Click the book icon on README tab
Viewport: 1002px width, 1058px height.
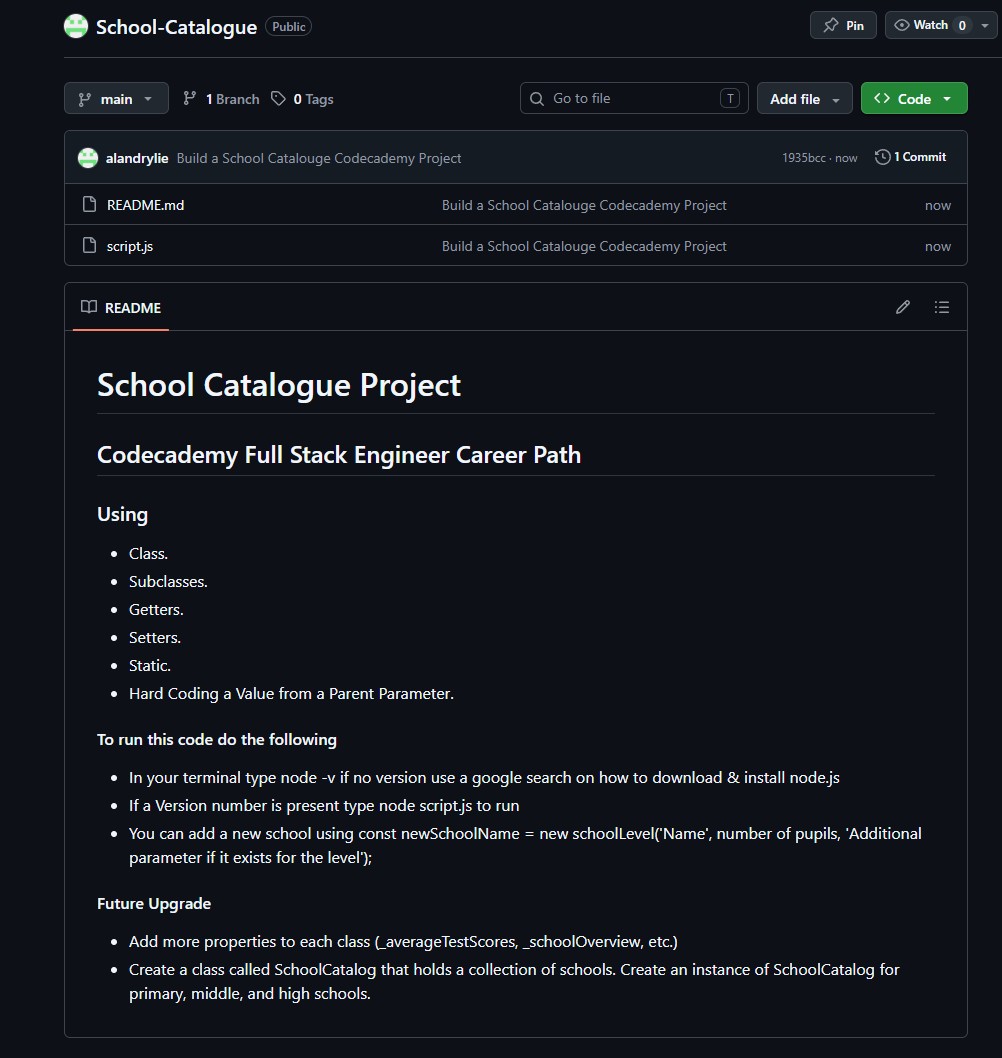(88, 307)
